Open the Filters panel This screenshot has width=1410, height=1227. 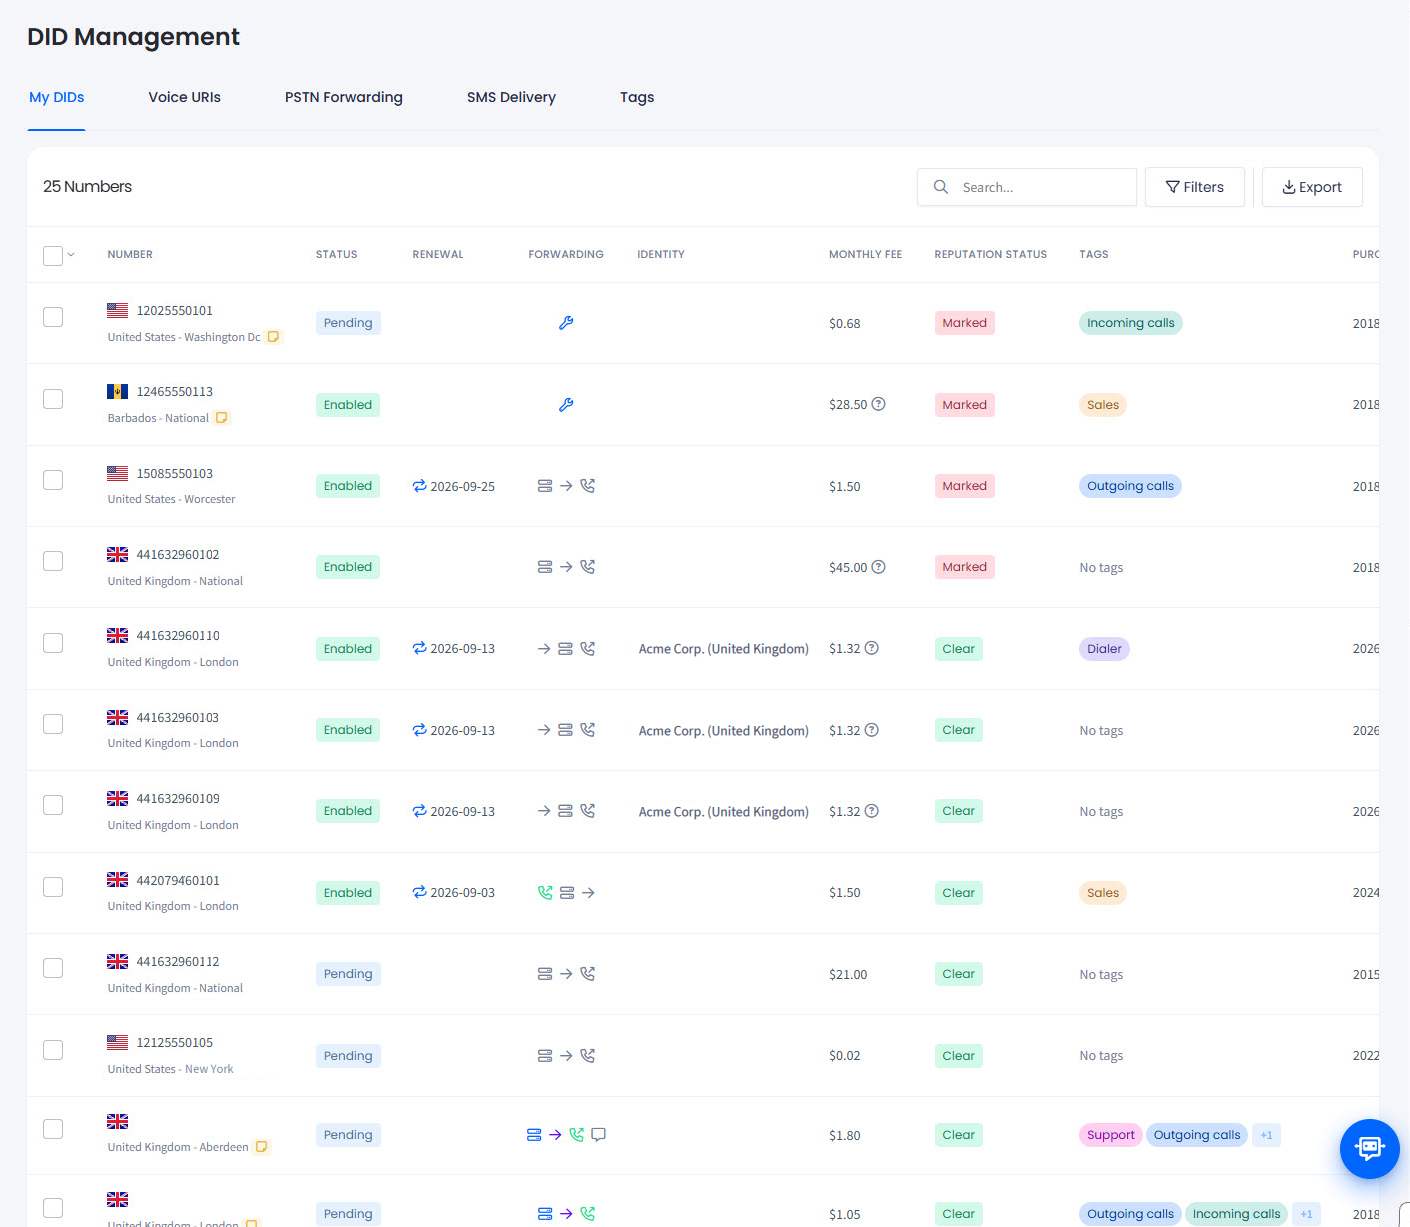[x=1194, y=187]
